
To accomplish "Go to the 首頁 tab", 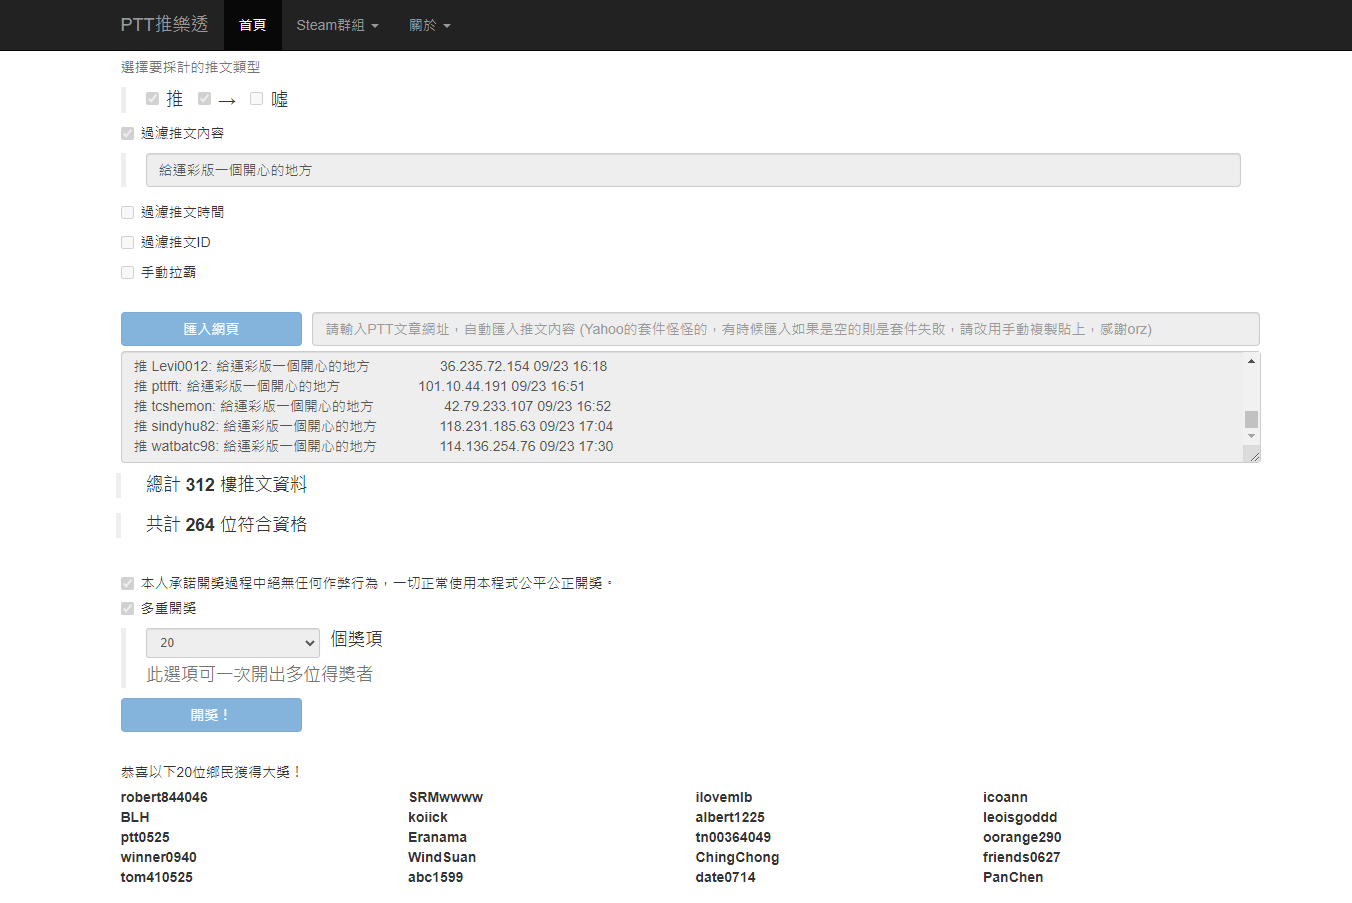I will tap(253, 25).
